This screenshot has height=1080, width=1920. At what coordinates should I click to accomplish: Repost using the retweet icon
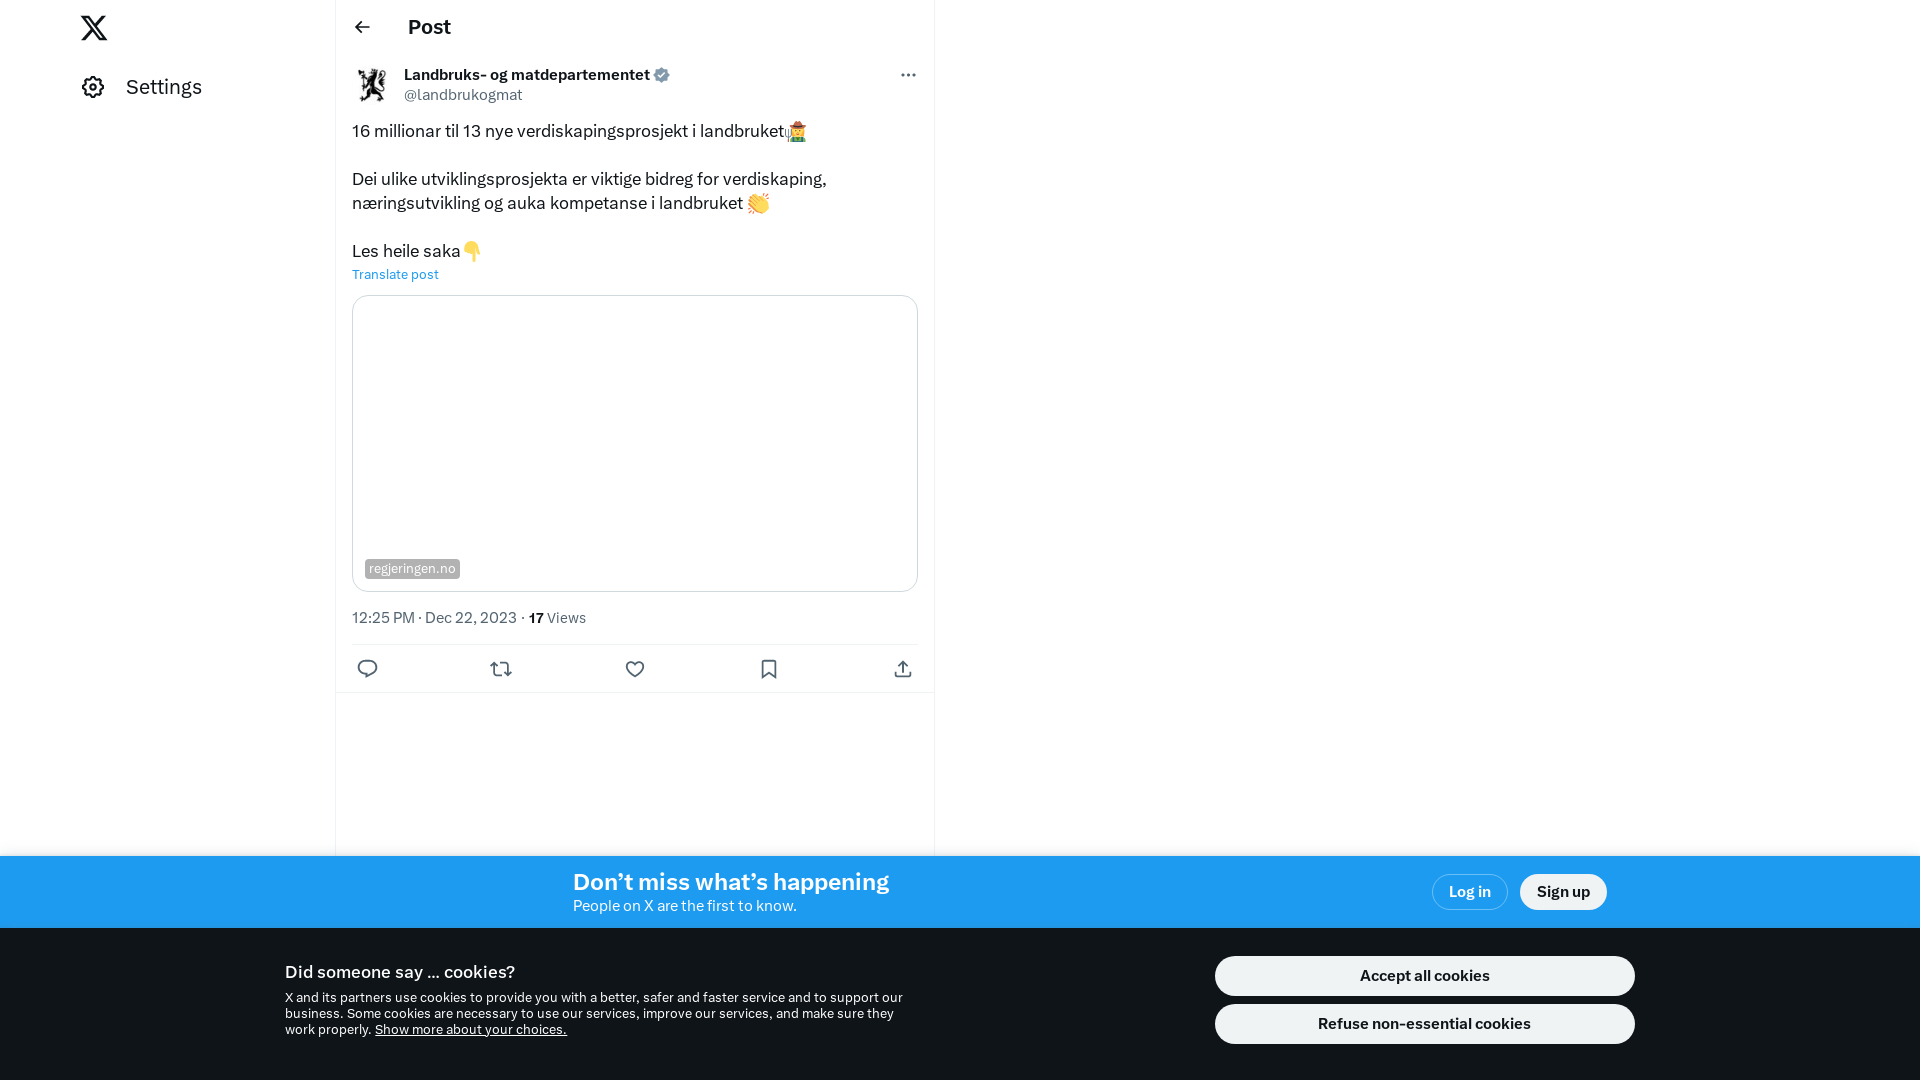[501, 669]
